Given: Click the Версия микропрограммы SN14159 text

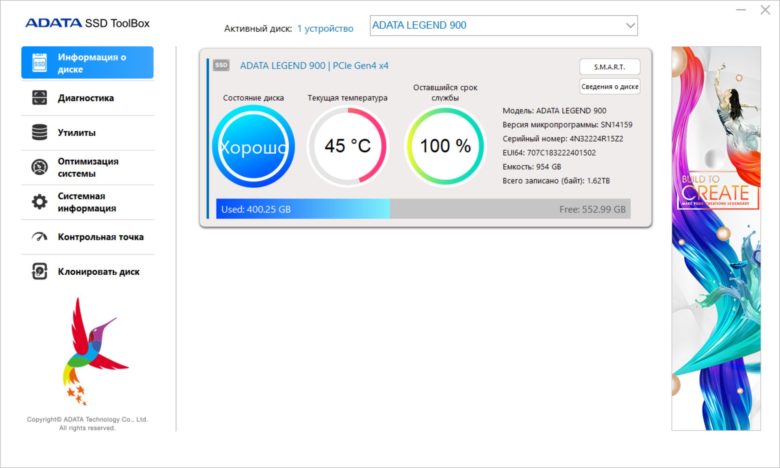Looking at the screenshot, I should 567,125.
